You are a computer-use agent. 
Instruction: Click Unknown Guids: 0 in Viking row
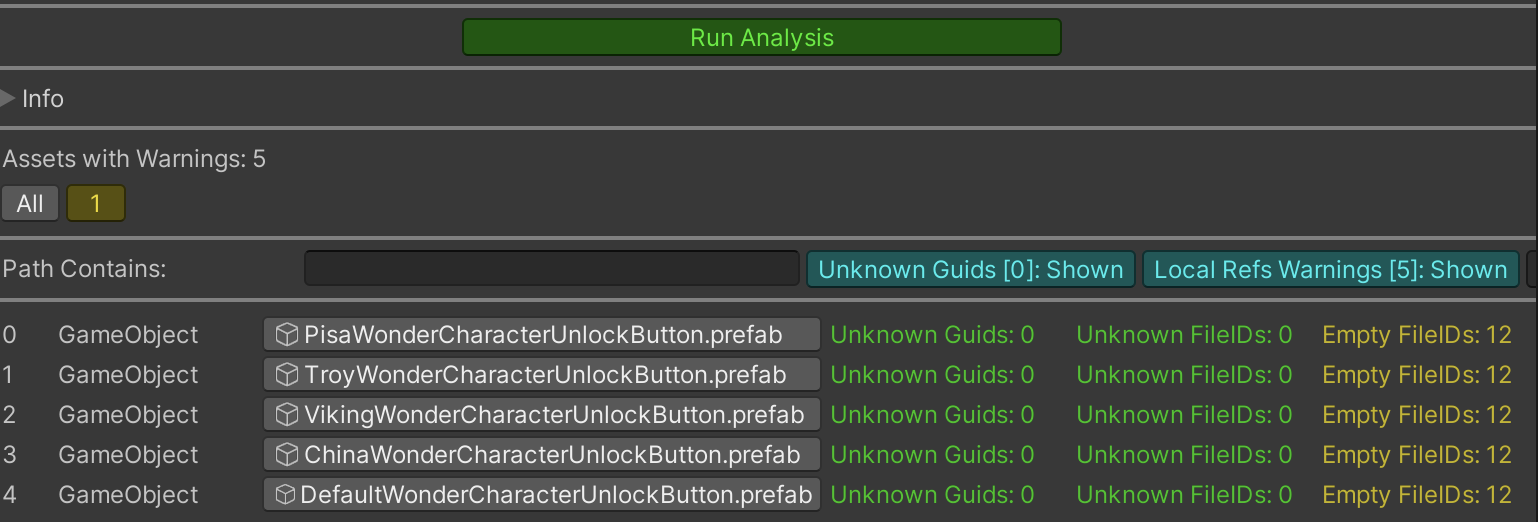click(932, 415)
